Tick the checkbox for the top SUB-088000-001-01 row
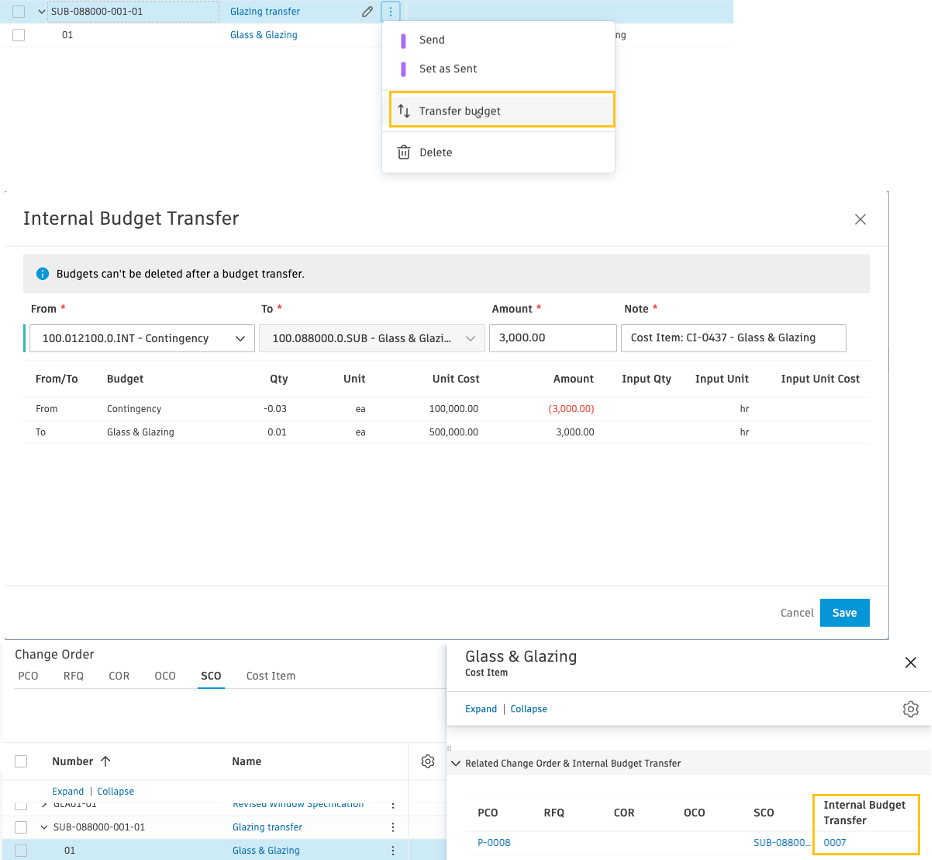Screen dimensions: 932x860 (x=19, y=12)
